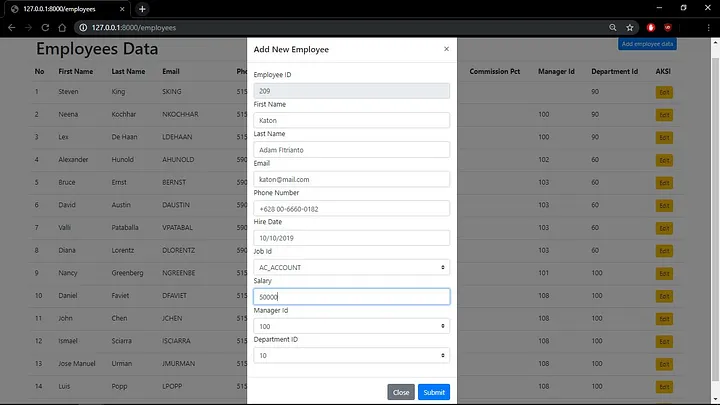
Task: Open a new tab with plus button
Action: pyautogui.click(x=142, y=9)
